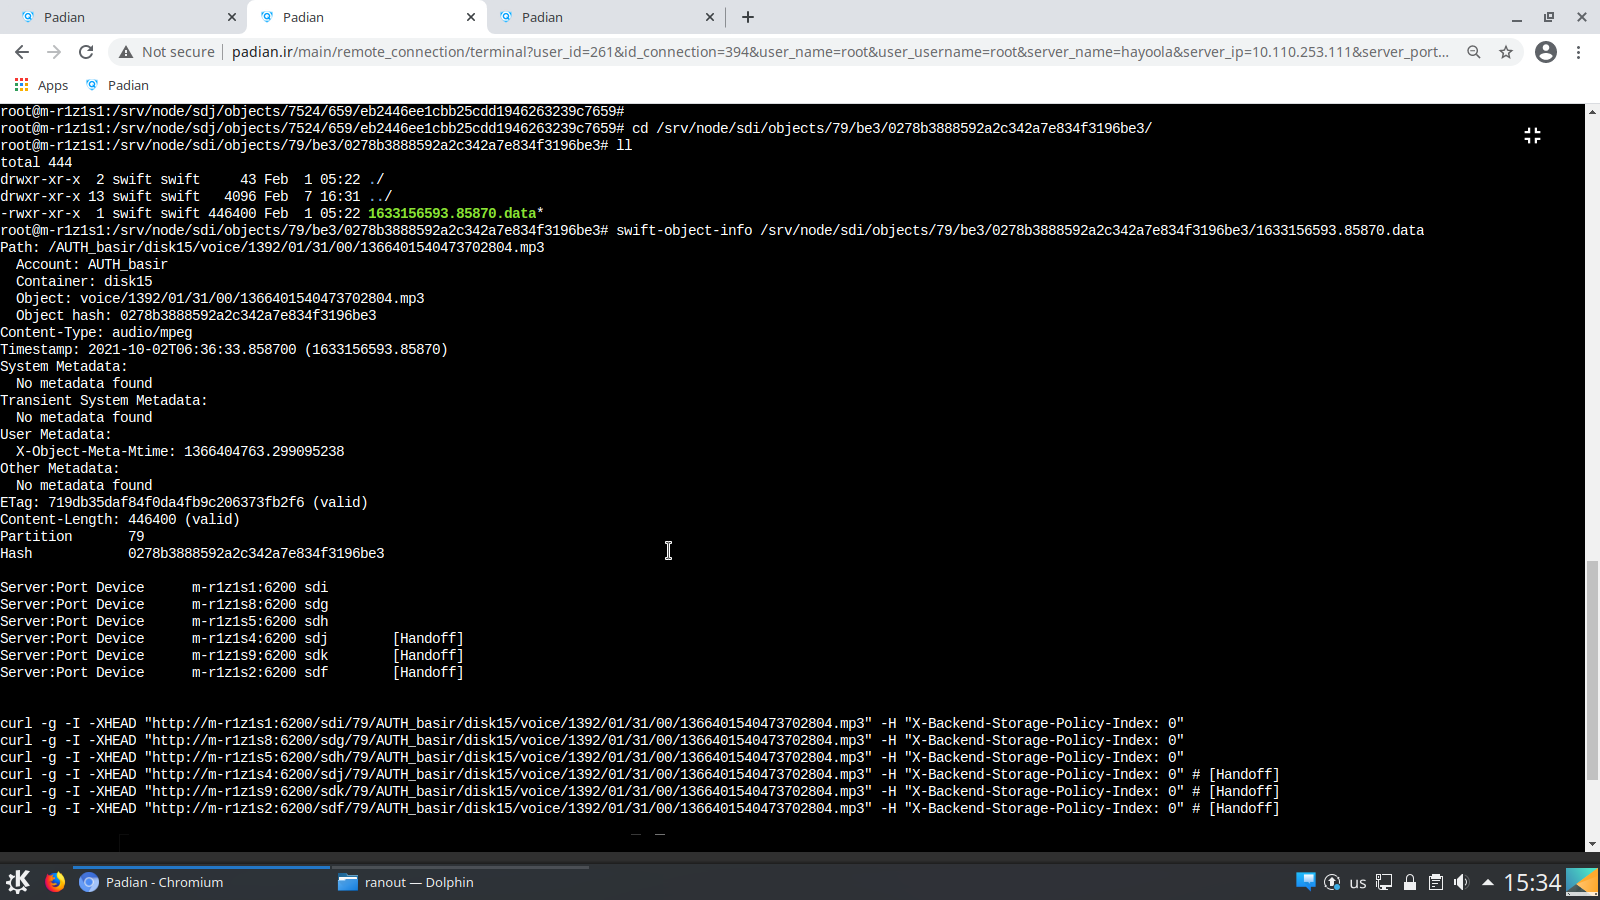Click the m-r1z1s8:6200 sdg device row
The width and height of the screenshot is (1600, 900).
(x=164, y=604)
